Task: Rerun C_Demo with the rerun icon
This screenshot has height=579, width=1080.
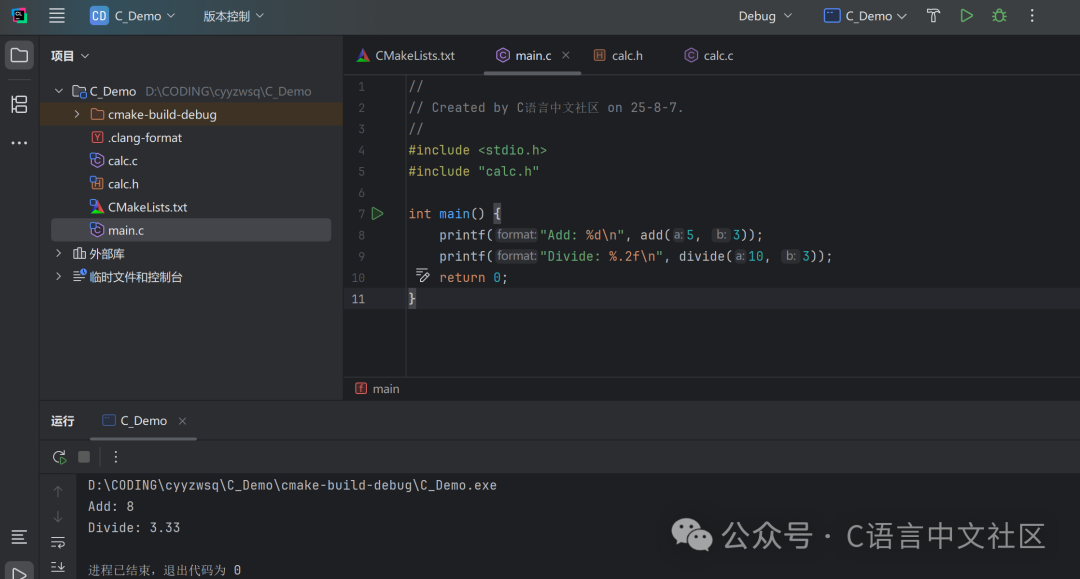Action: pos(59,457)
